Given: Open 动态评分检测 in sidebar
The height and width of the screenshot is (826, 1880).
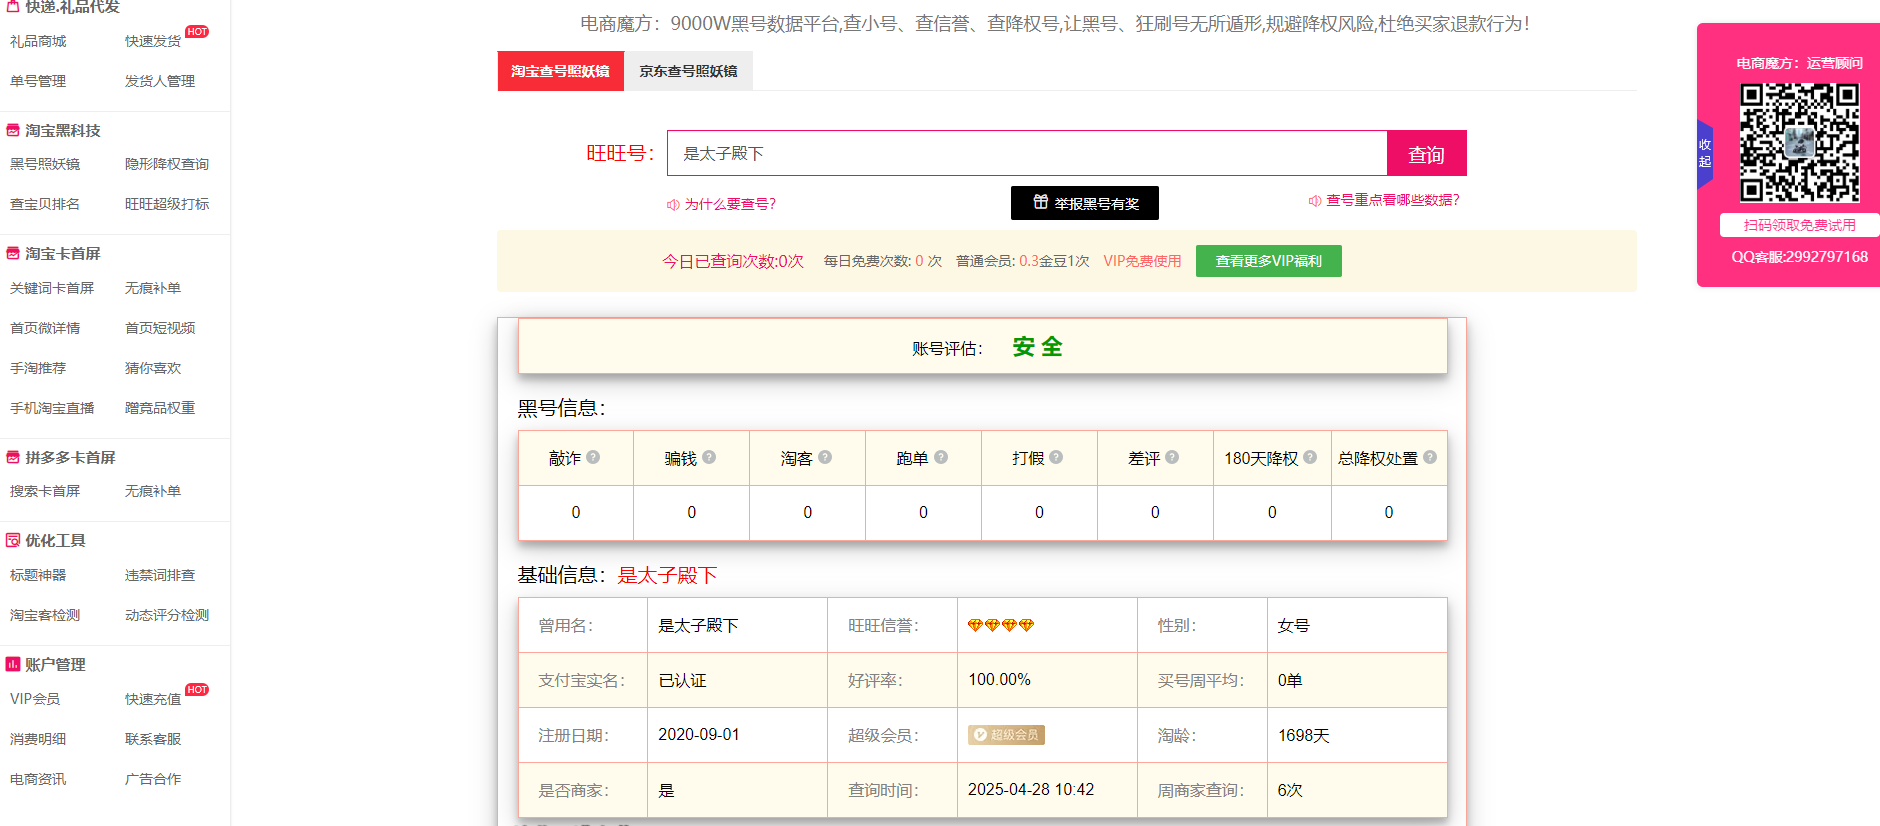Looking at the screenshot, I should pos(167,615).
